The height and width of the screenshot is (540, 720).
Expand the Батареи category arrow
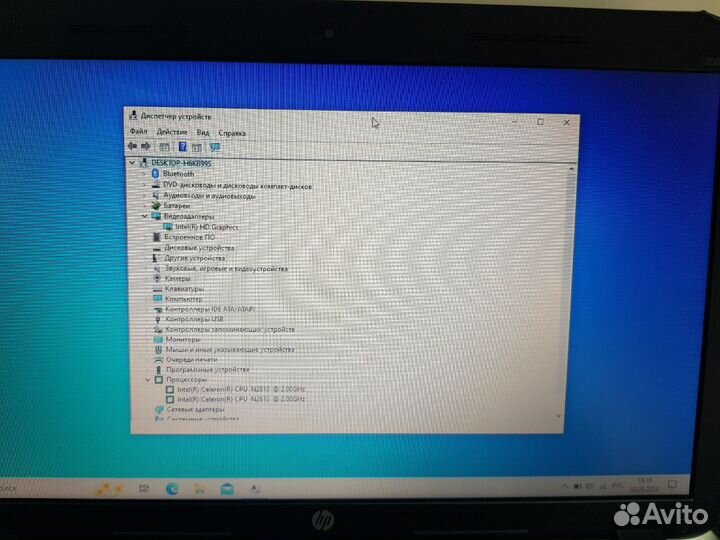tap(145, 206)
